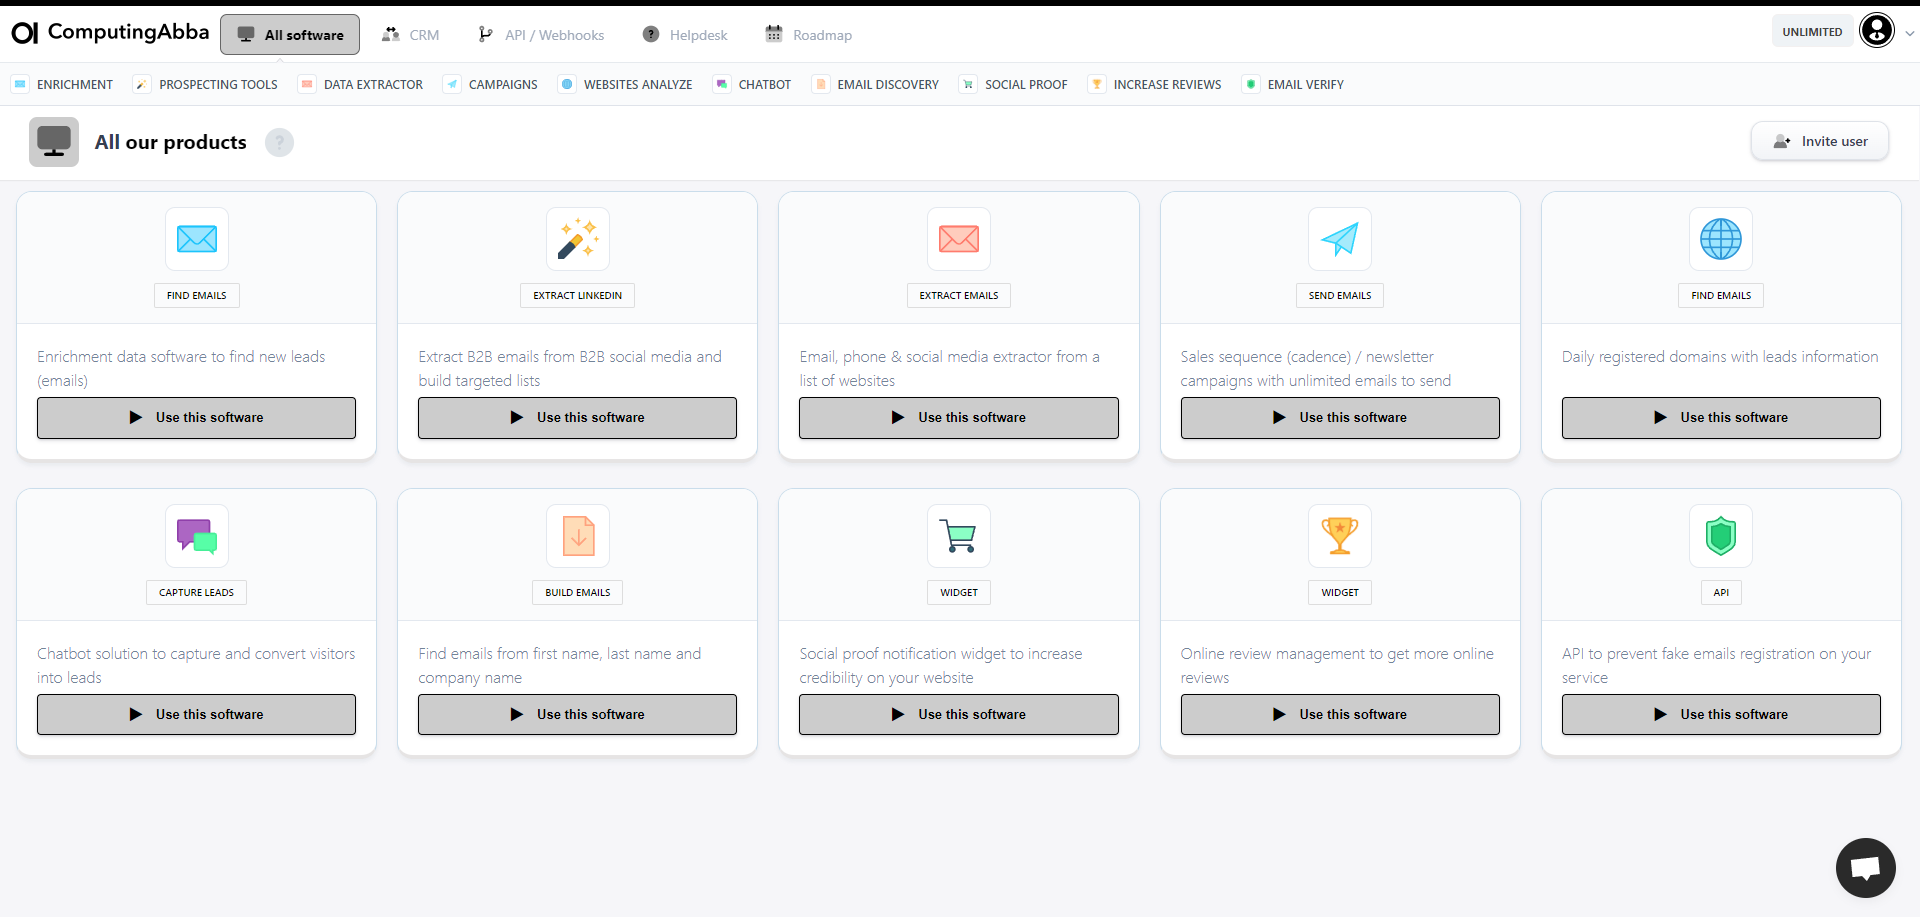The height and width of the screenshot is (917, 1920).
Task: Open WEBSITES ANALYZE category
Action: point(626,85)
